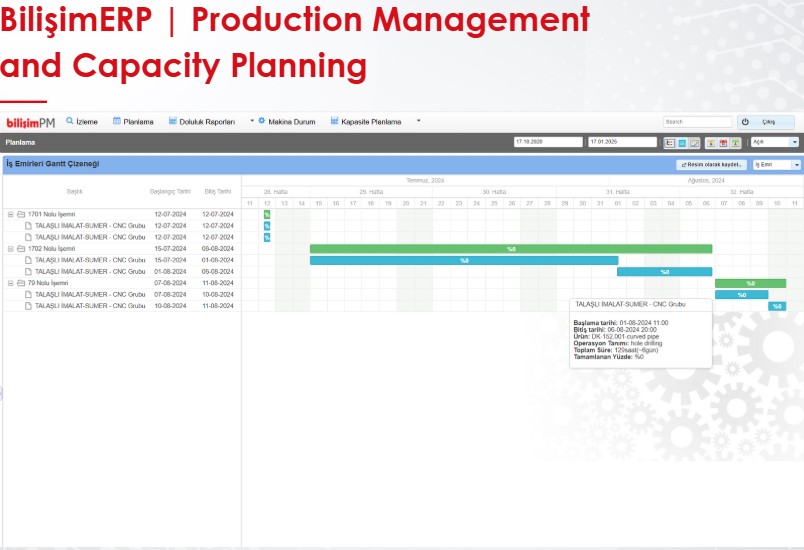Select blue bar for 01-08-2024 to 06-08-2024
Screen dimensions: 804x550
point(665,272)
